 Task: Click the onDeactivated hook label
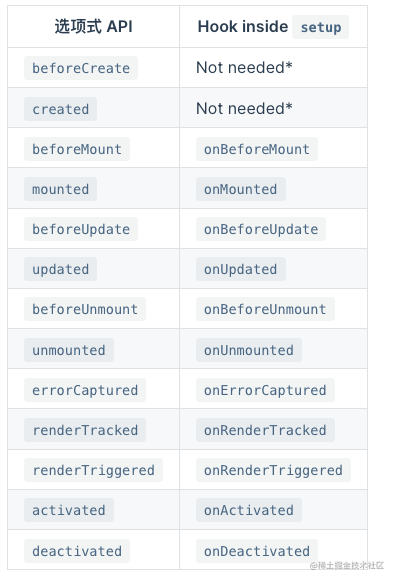(256, 551)
